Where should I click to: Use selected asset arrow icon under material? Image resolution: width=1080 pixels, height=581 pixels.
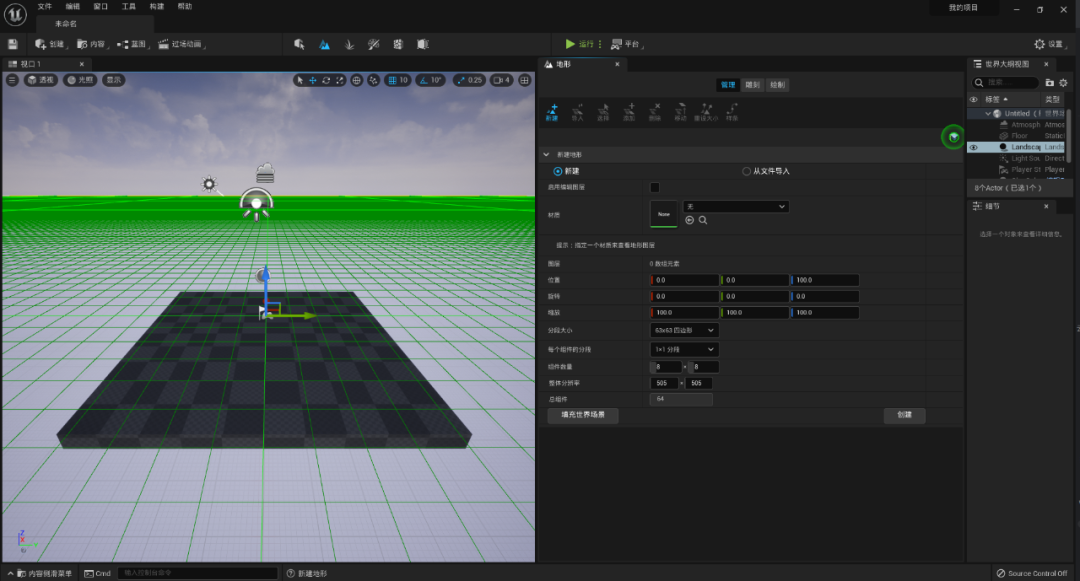point(689,220)
